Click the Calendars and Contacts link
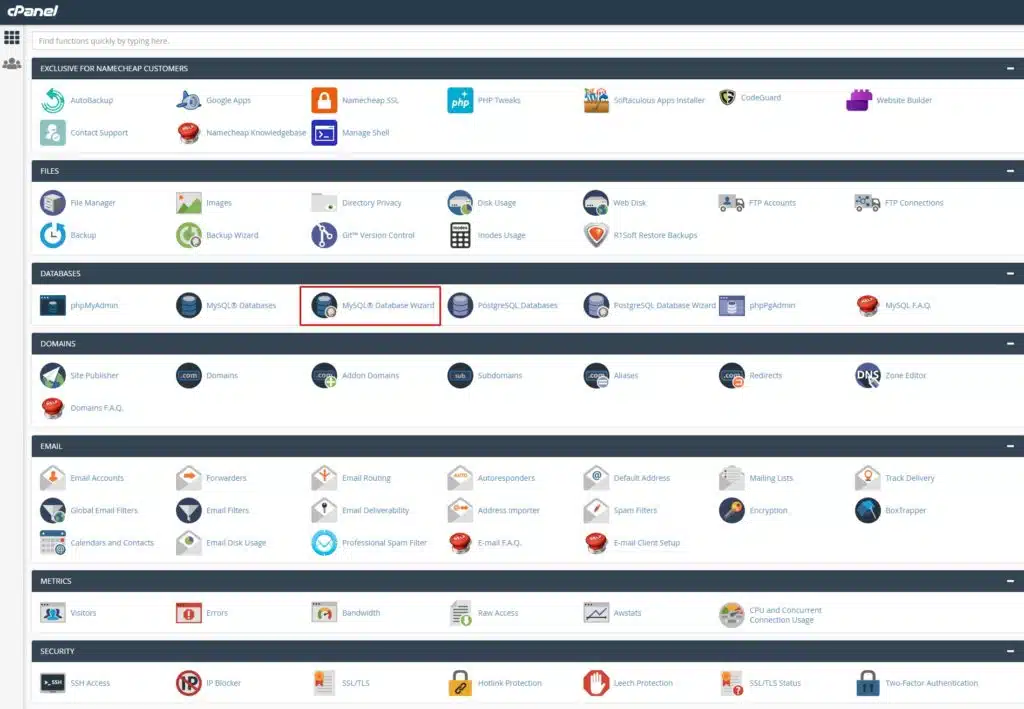 click(x=112, y=543)
